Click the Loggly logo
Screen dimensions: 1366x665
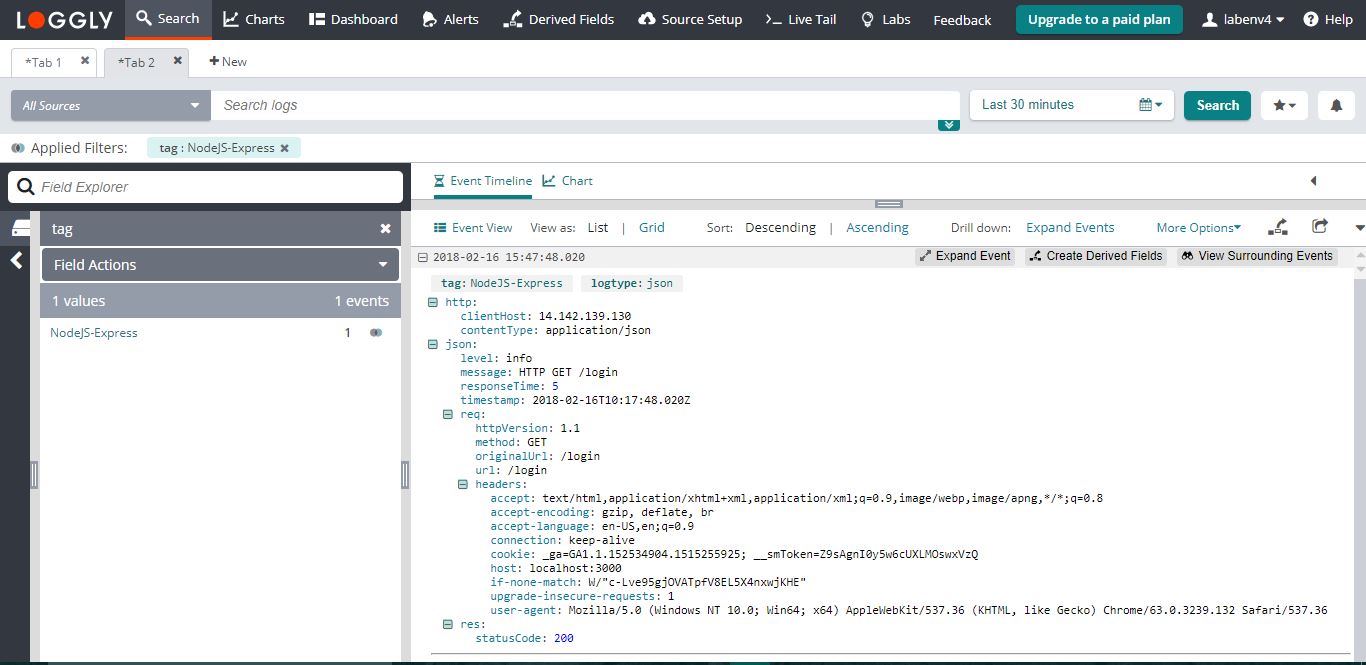tap(62, 19)
